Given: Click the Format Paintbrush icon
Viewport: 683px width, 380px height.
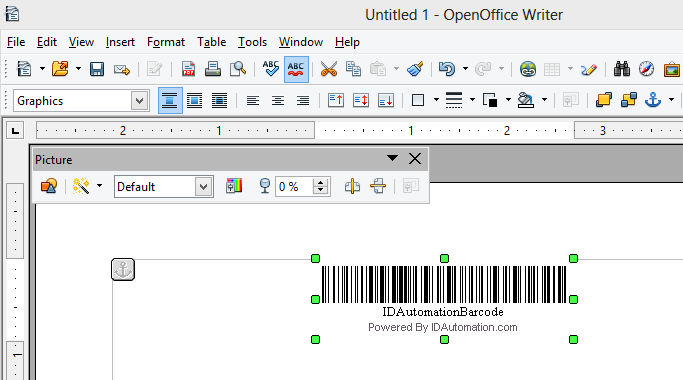Looking at the screenshot, I should (x=415, y=69).
